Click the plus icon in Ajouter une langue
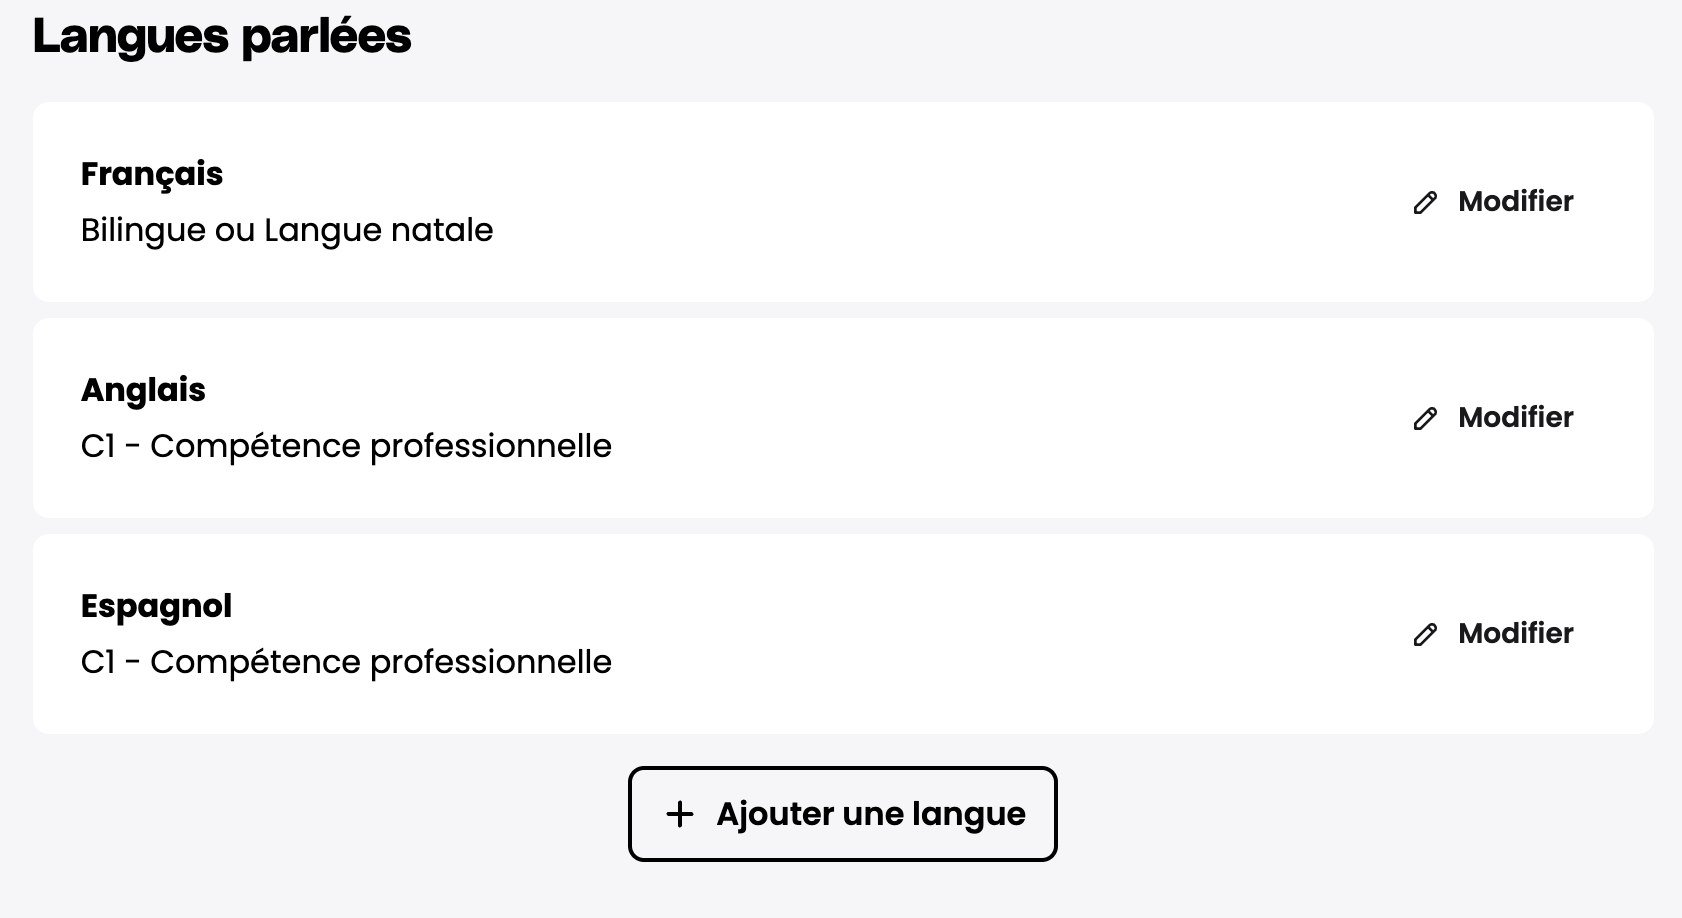This screenshot has height=918, width=1682. [x=680, y=814]
